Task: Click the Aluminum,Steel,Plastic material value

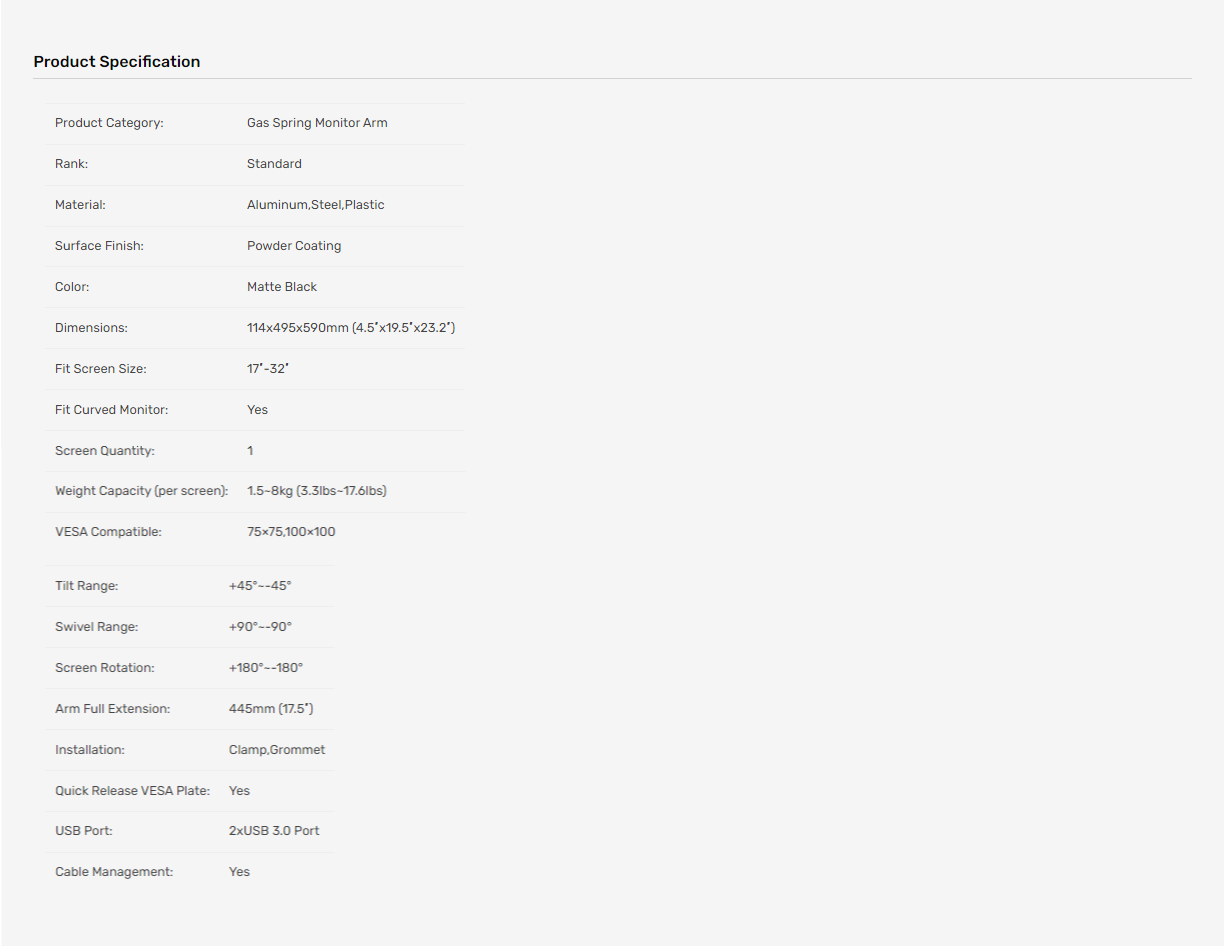Action: point(316,205)
